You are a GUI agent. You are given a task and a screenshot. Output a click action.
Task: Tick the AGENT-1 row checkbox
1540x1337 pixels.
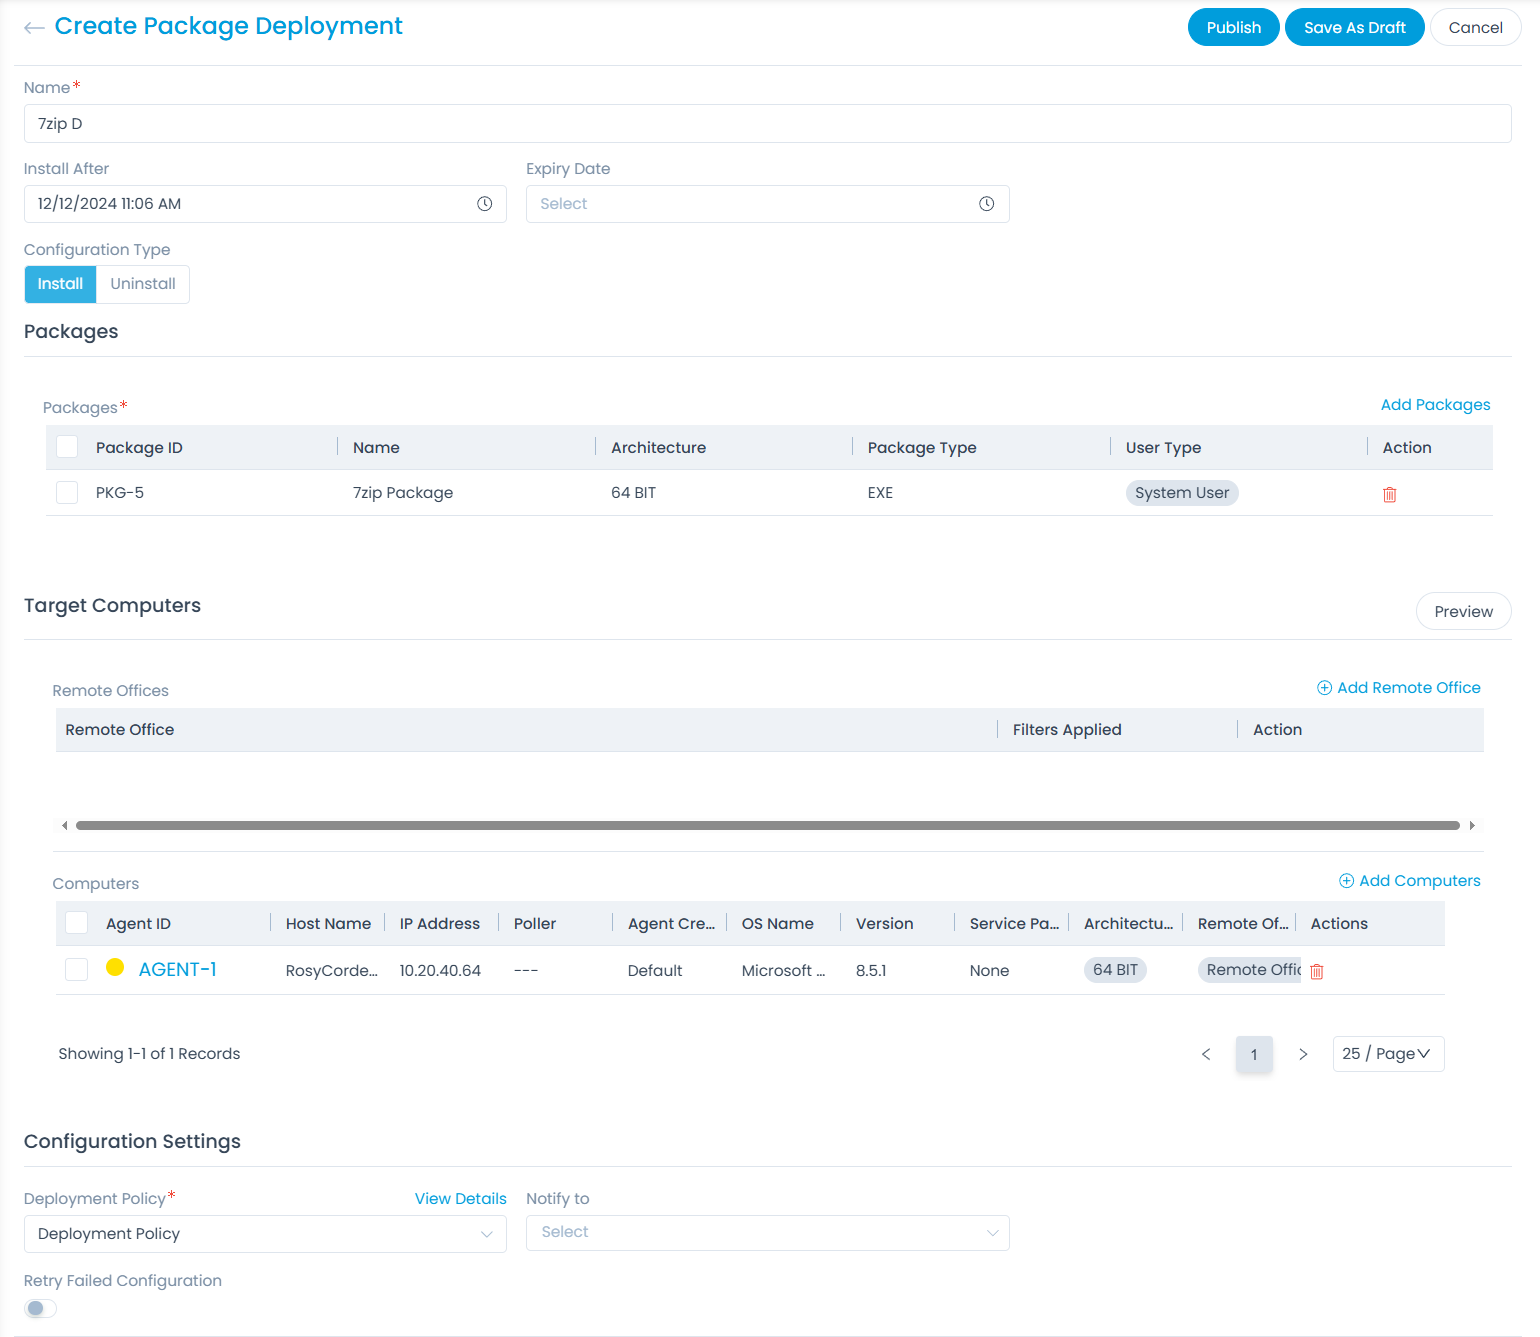tap(76, 969)
